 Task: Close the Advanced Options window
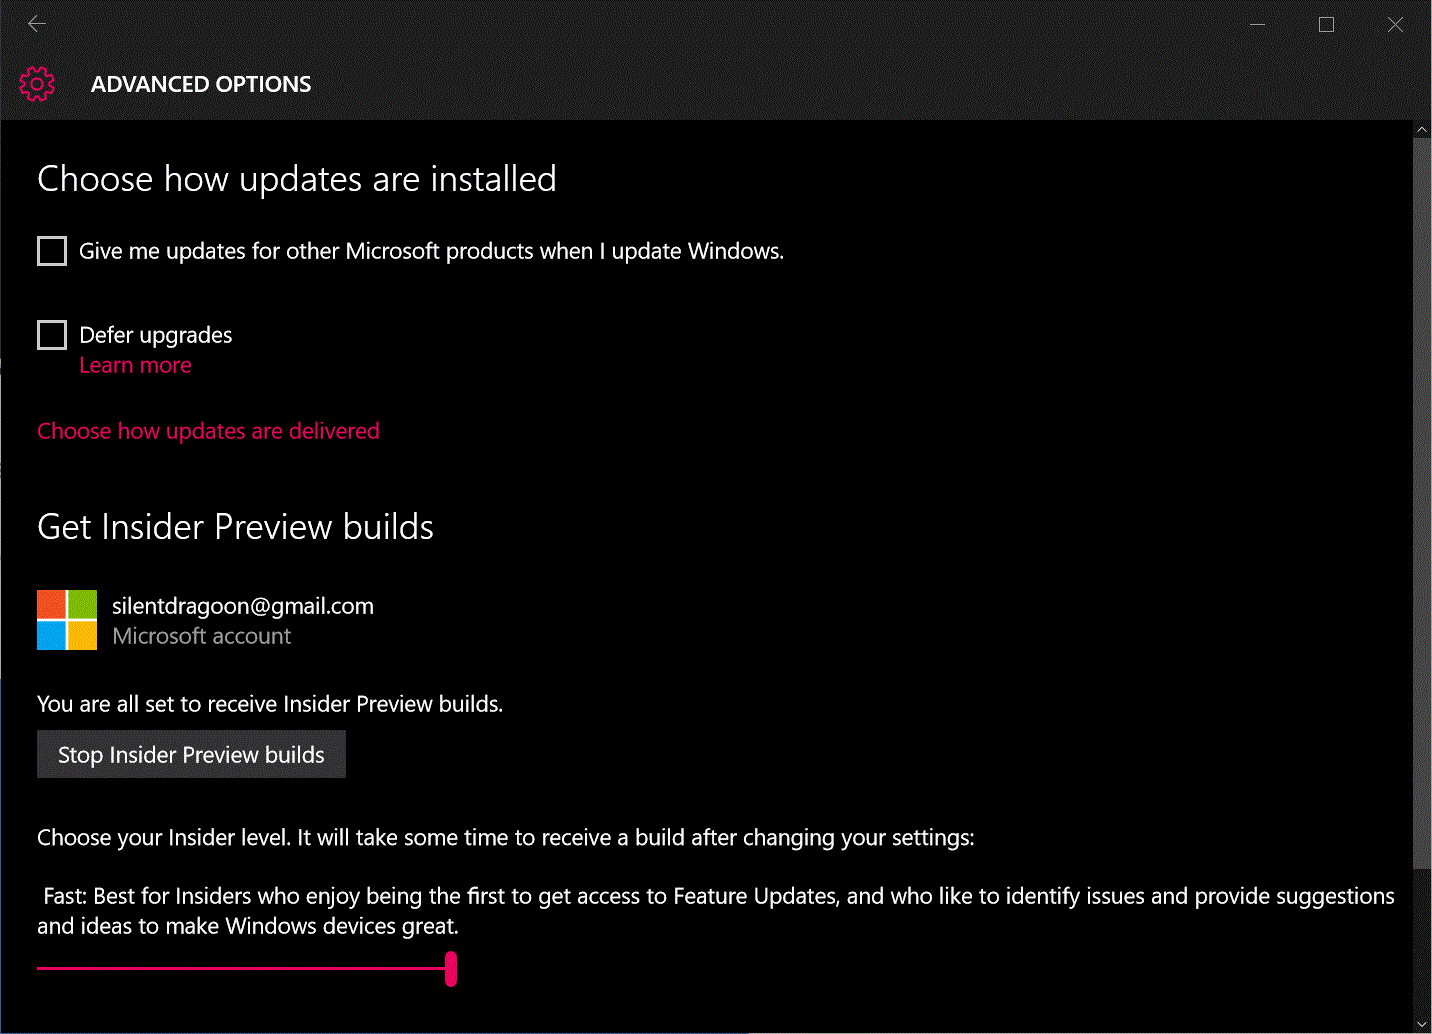pyautogui.click(x=1395, y=24)
